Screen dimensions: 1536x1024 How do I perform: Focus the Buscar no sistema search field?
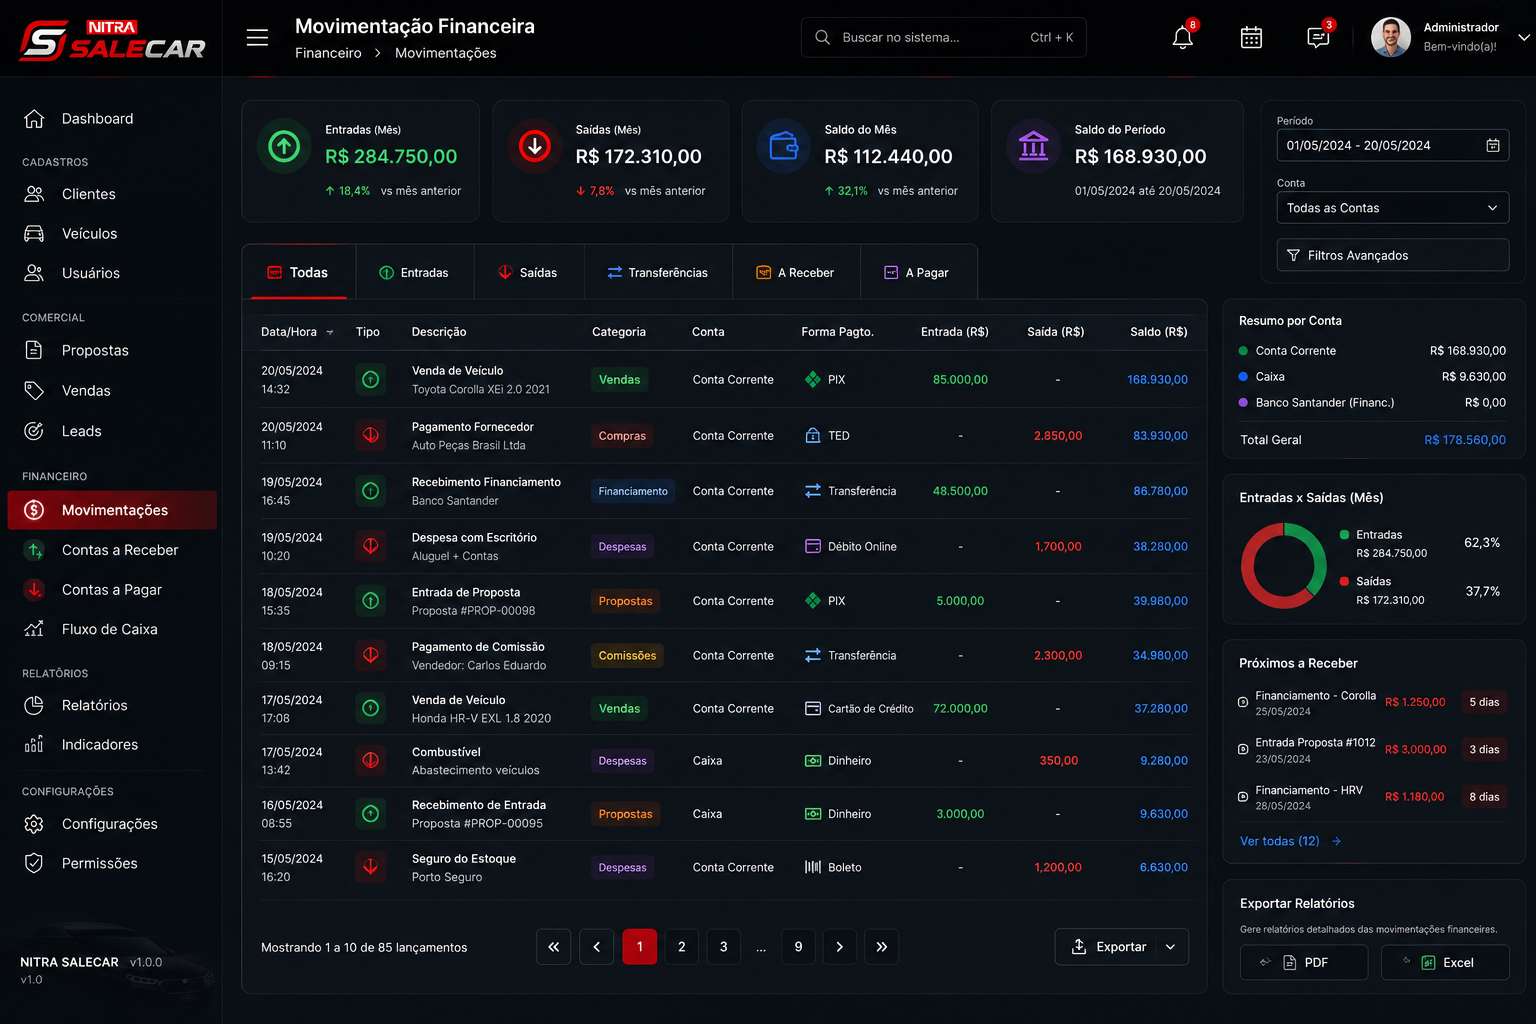coord(943,37)
